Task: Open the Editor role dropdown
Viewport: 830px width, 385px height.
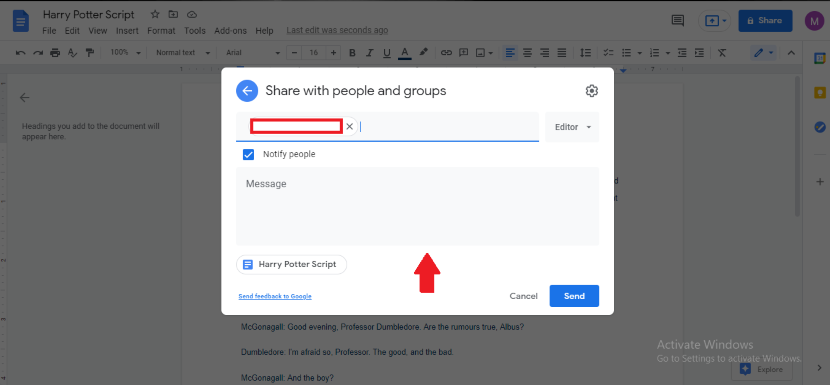Action: point(572,127)
